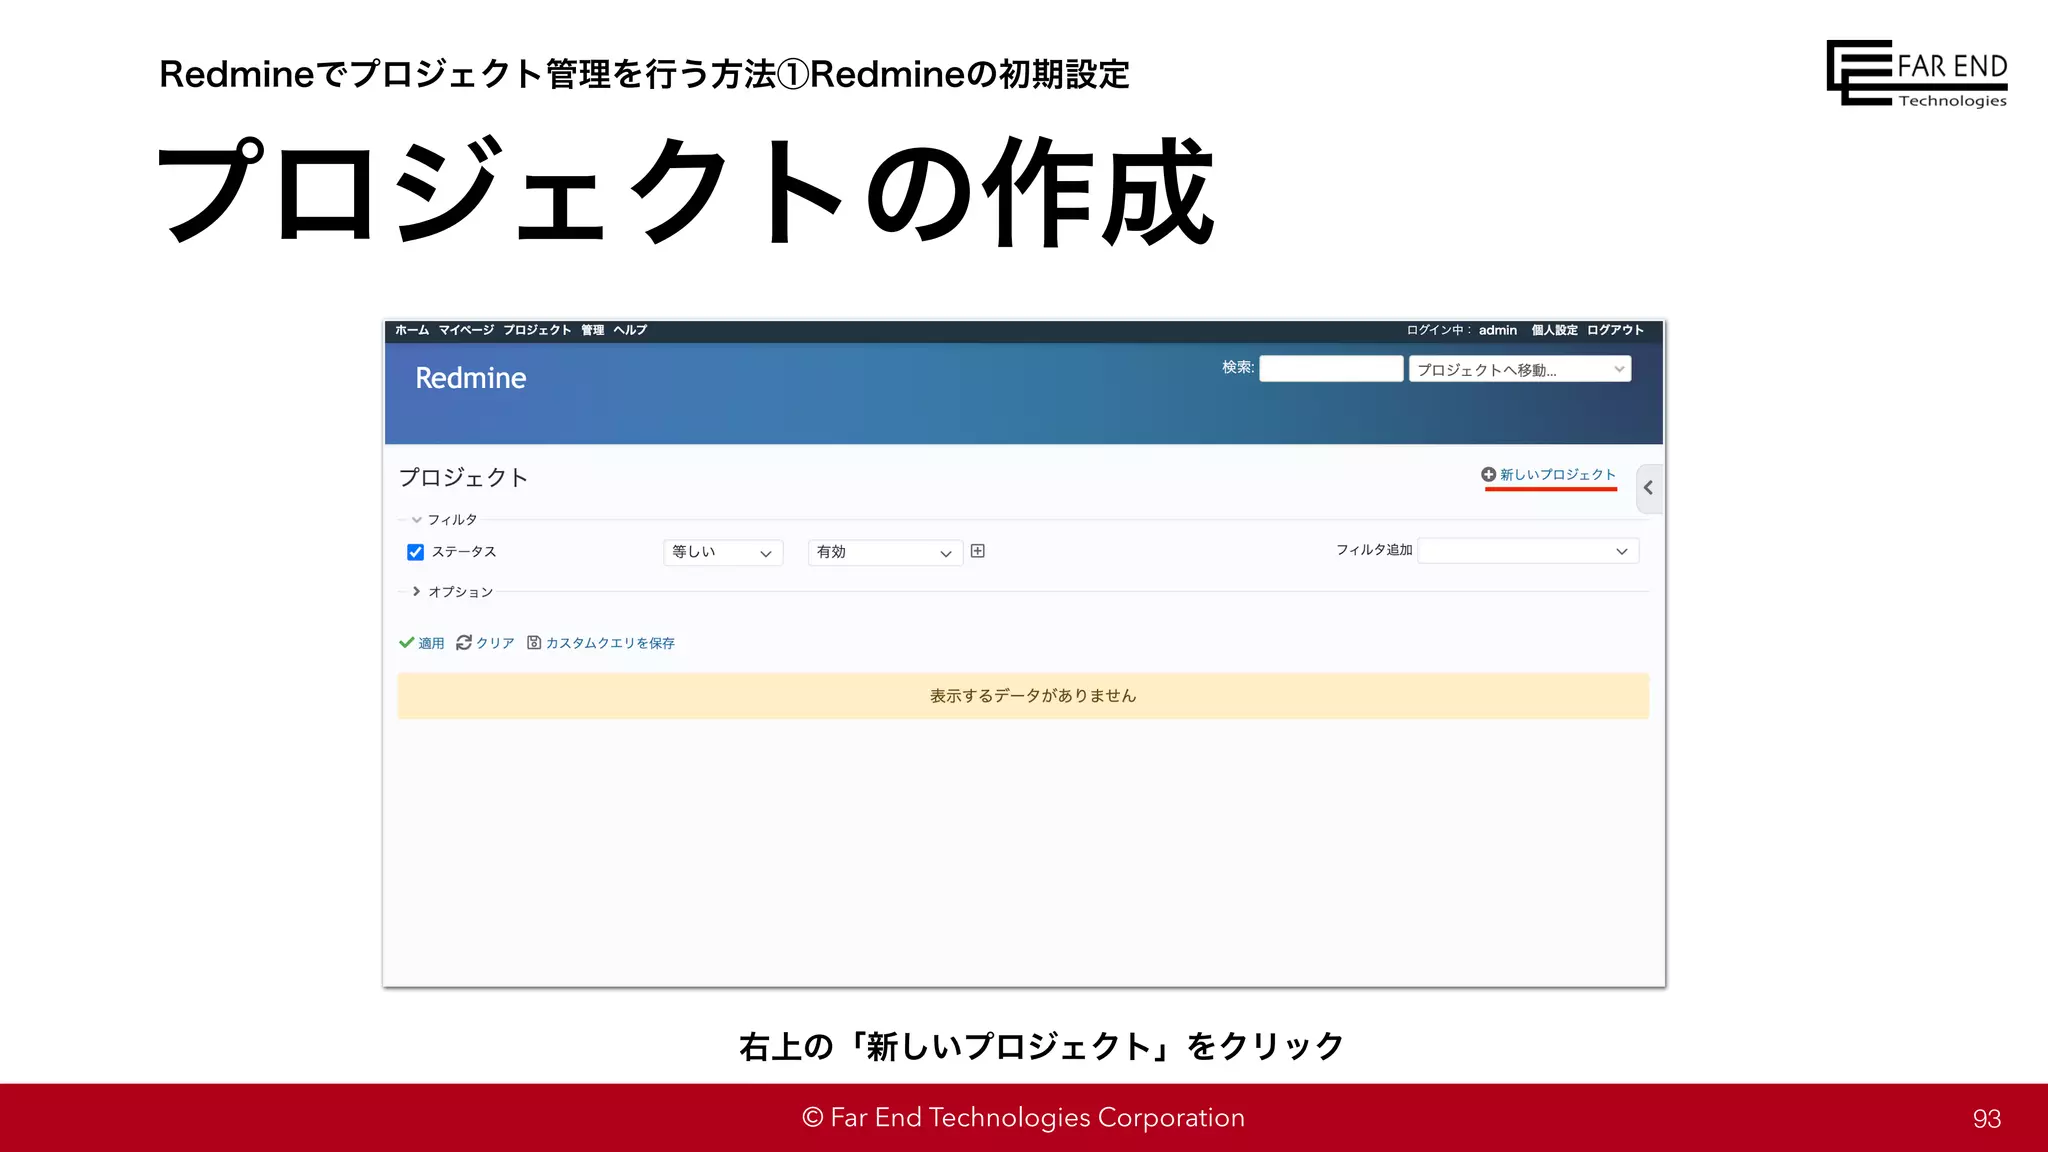This screenshot has width=2048, height=1152.
Task: Click the save icon beside カスタムクエリを保存
Action: coord(534,642)
